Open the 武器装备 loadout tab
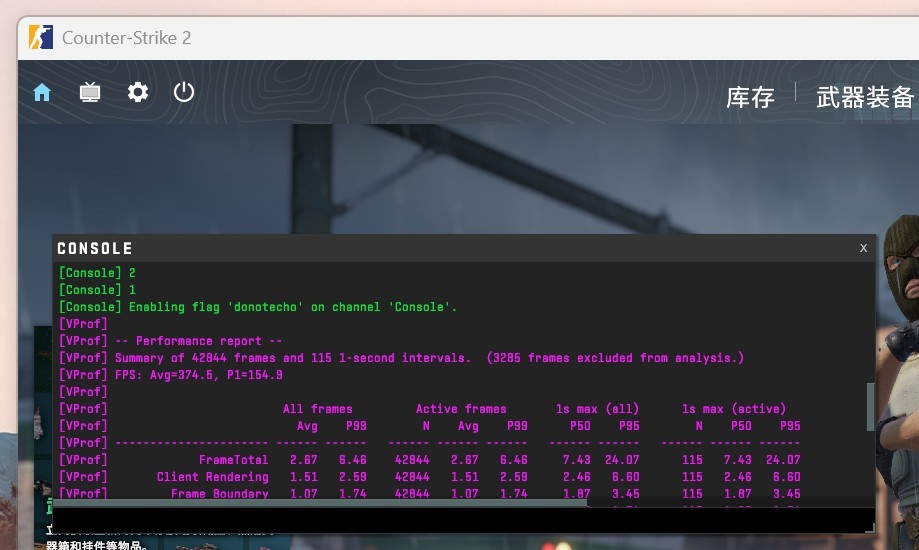The width and height of the screenshot is (919, 550). pyautogui.click(x=864, y=97)
